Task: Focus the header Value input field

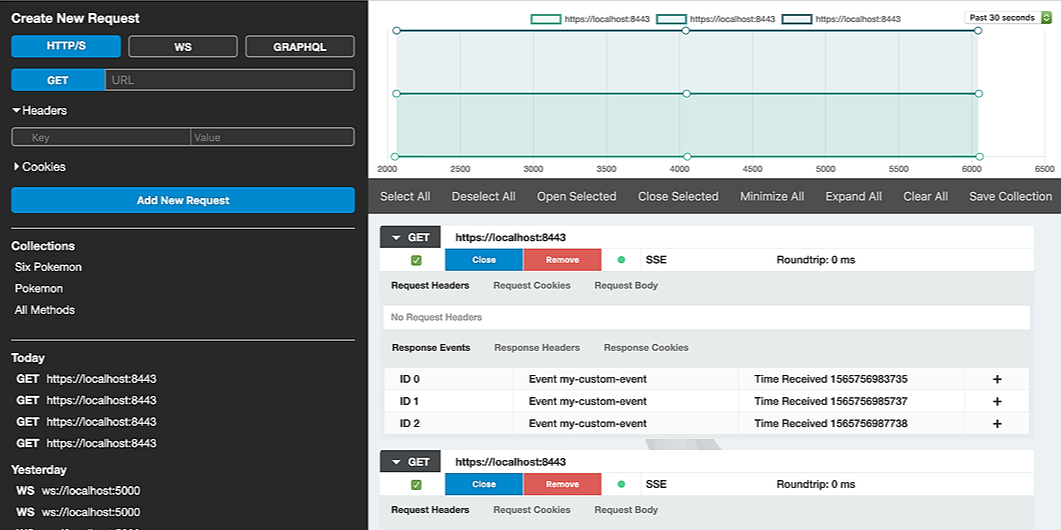Action: (272, 137)
